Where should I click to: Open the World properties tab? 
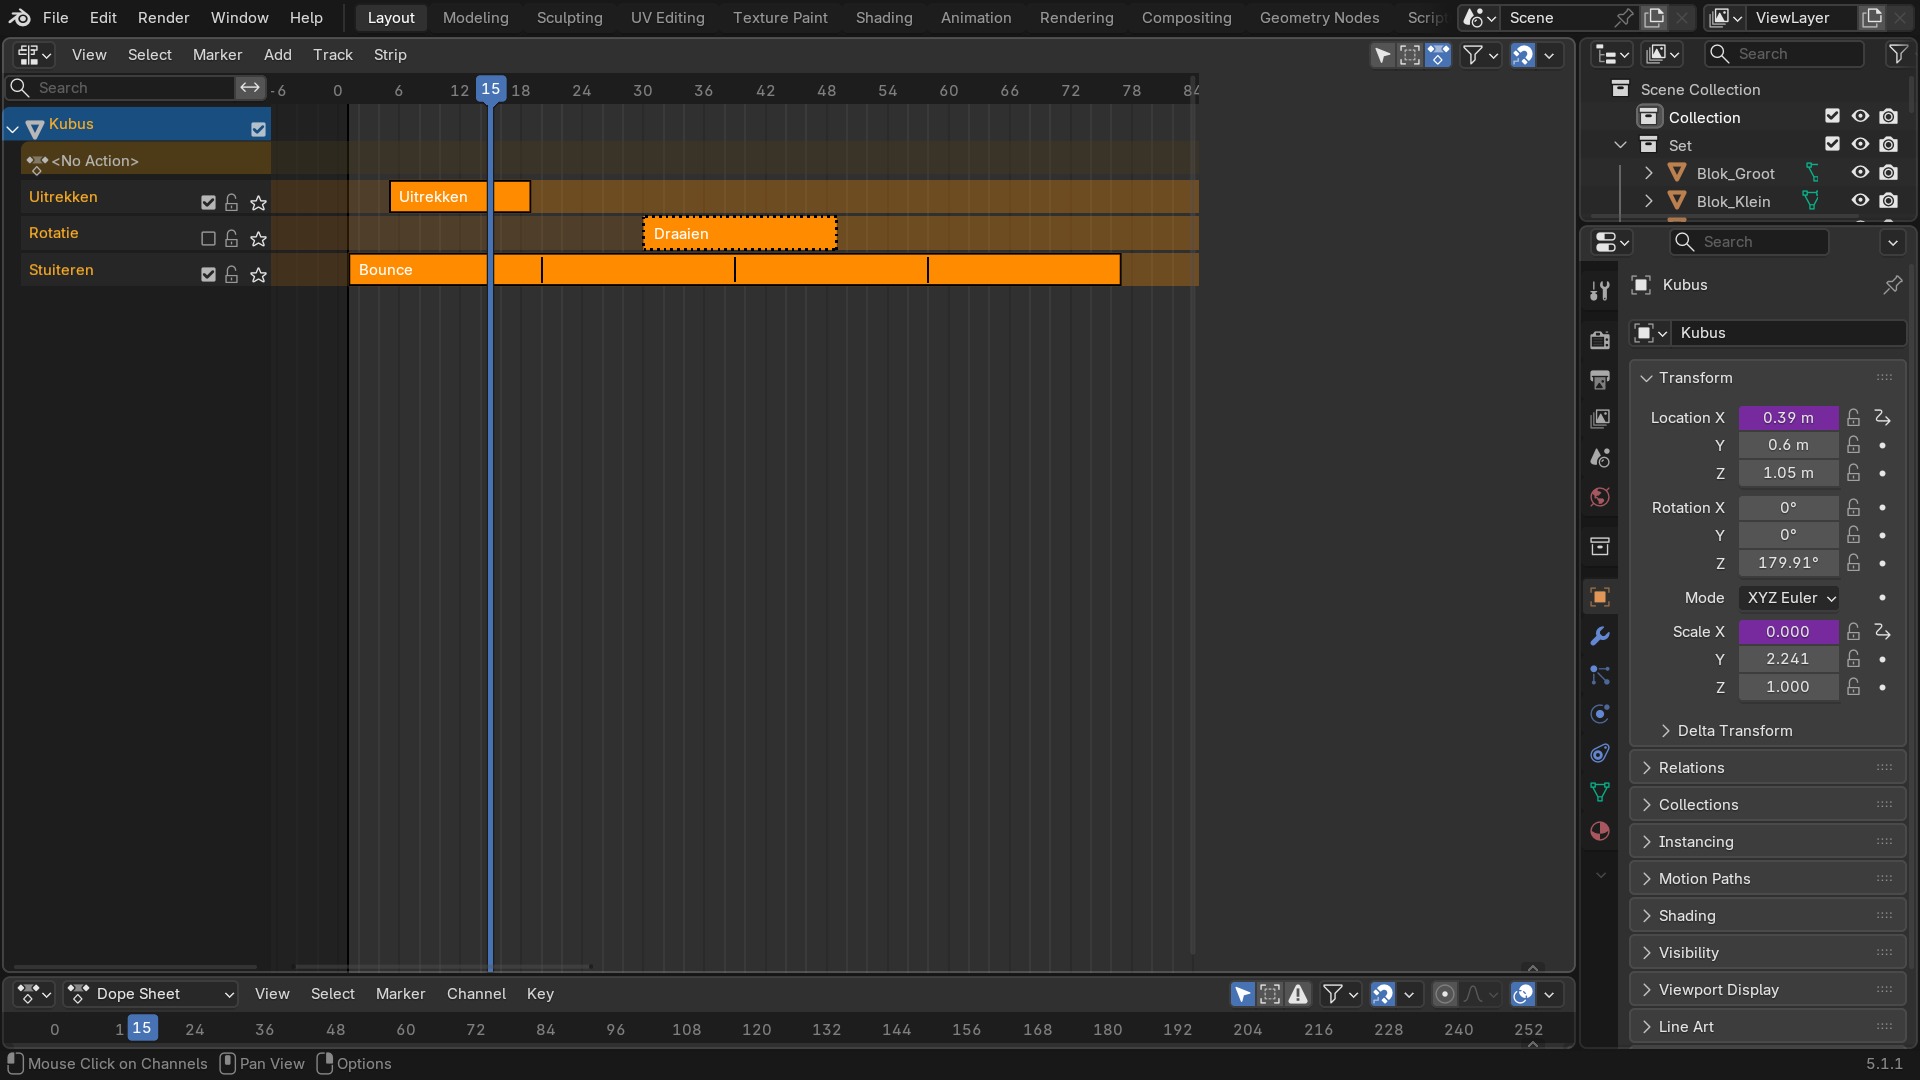coord(1600,497)
